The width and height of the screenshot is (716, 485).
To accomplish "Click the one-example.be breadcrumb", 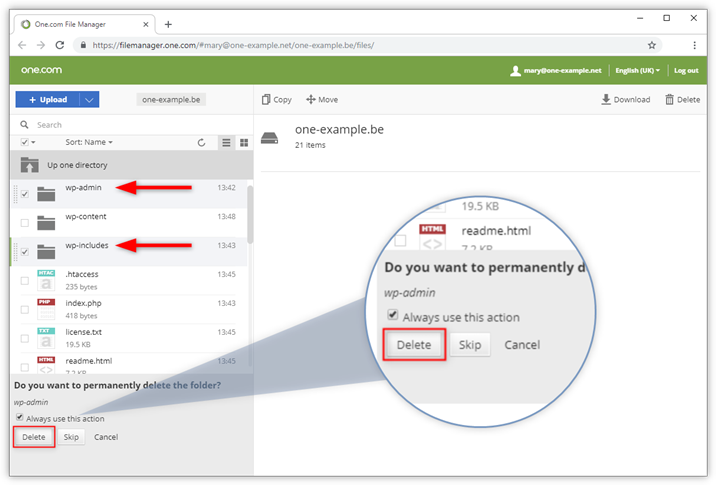I will pos(171,100).
